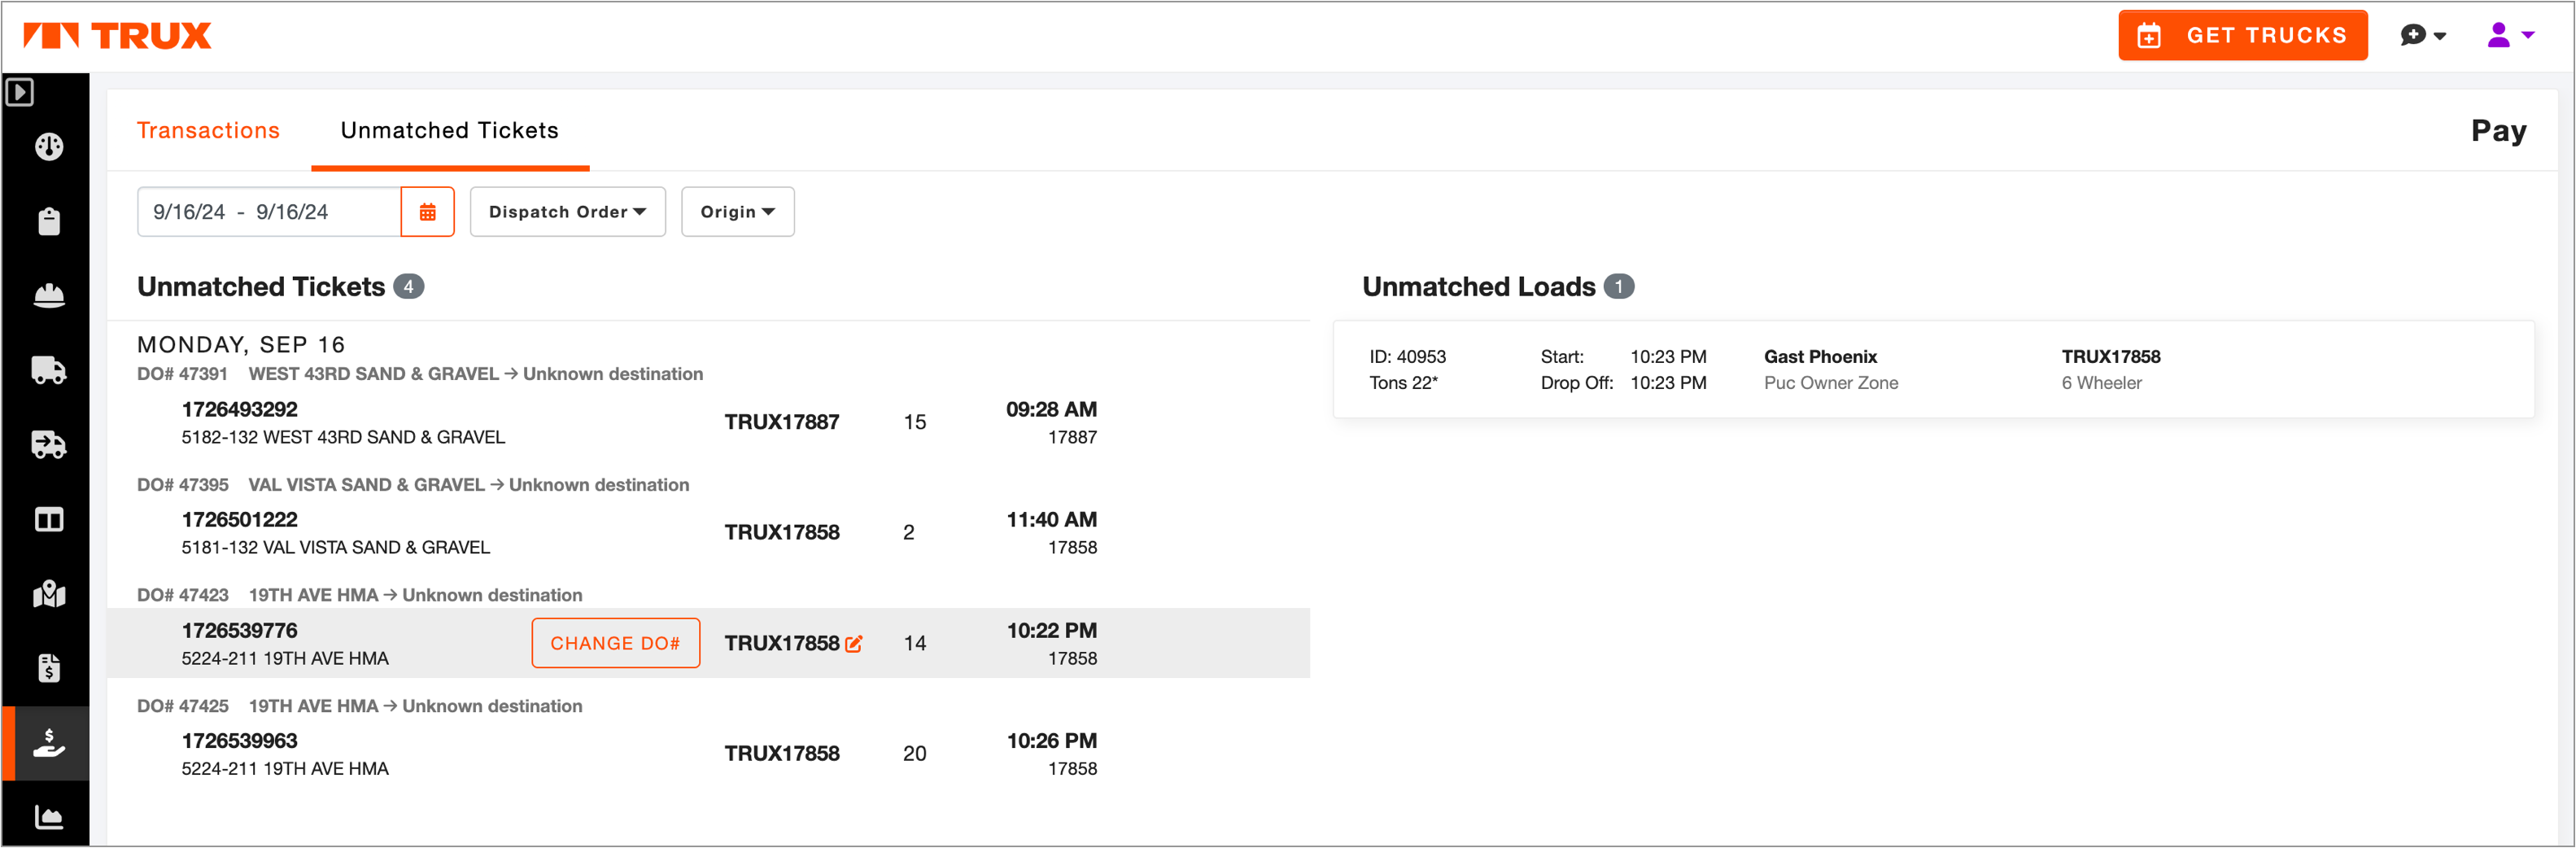Screen dimensions: 2576x848
Task: Click Gast Phoenix in unmatched load
Action: click(x=1820, y=357)
